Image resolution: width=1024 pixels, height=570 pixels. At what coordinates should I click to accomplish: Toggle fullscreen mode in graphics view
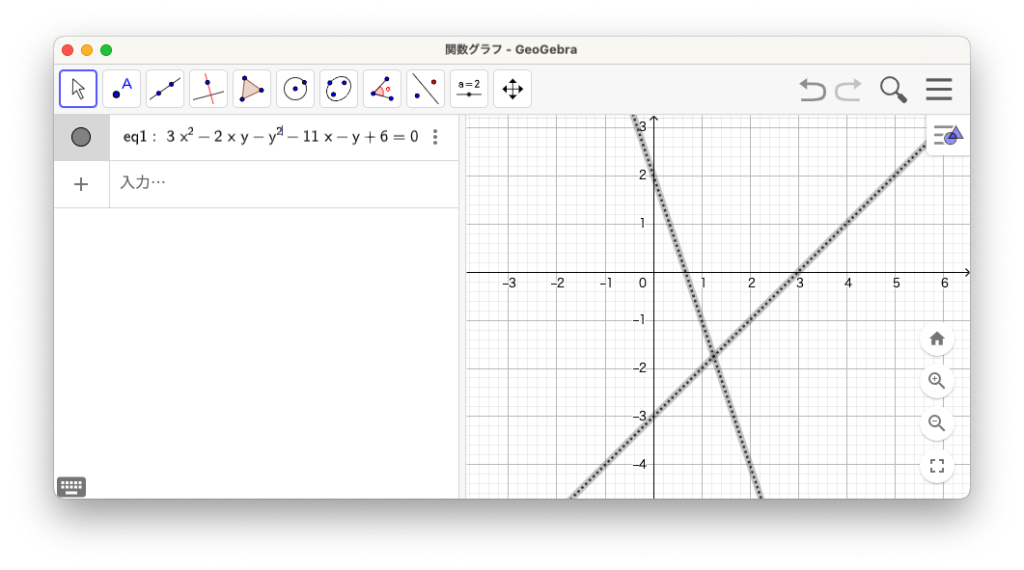pos(937,466)
